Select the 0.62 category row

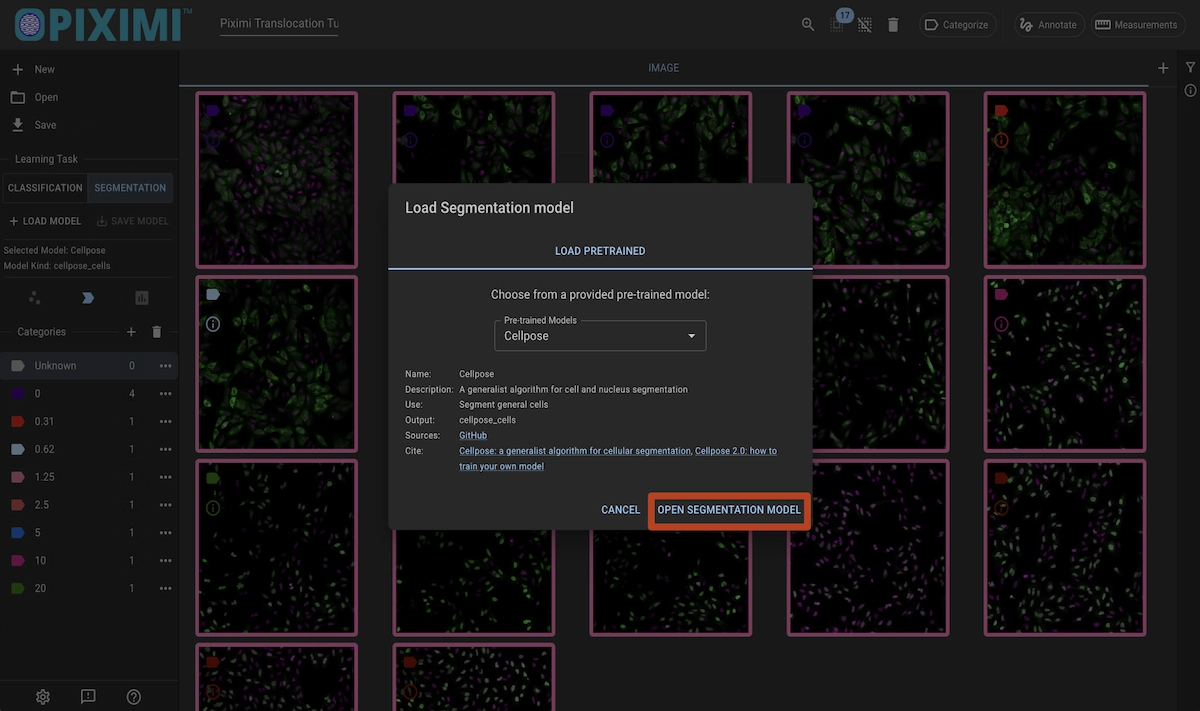coord(89,450)
